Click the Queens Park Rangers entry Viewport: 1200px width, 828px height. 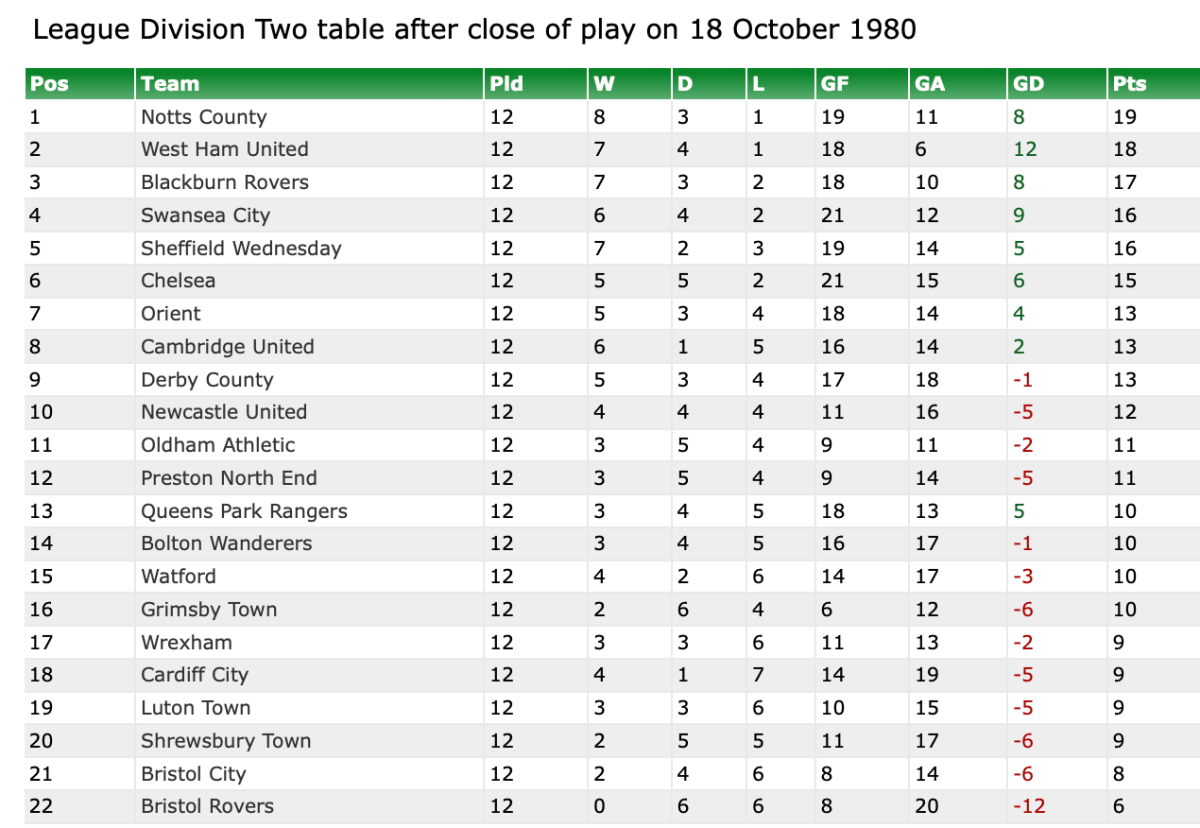point(244,511)
